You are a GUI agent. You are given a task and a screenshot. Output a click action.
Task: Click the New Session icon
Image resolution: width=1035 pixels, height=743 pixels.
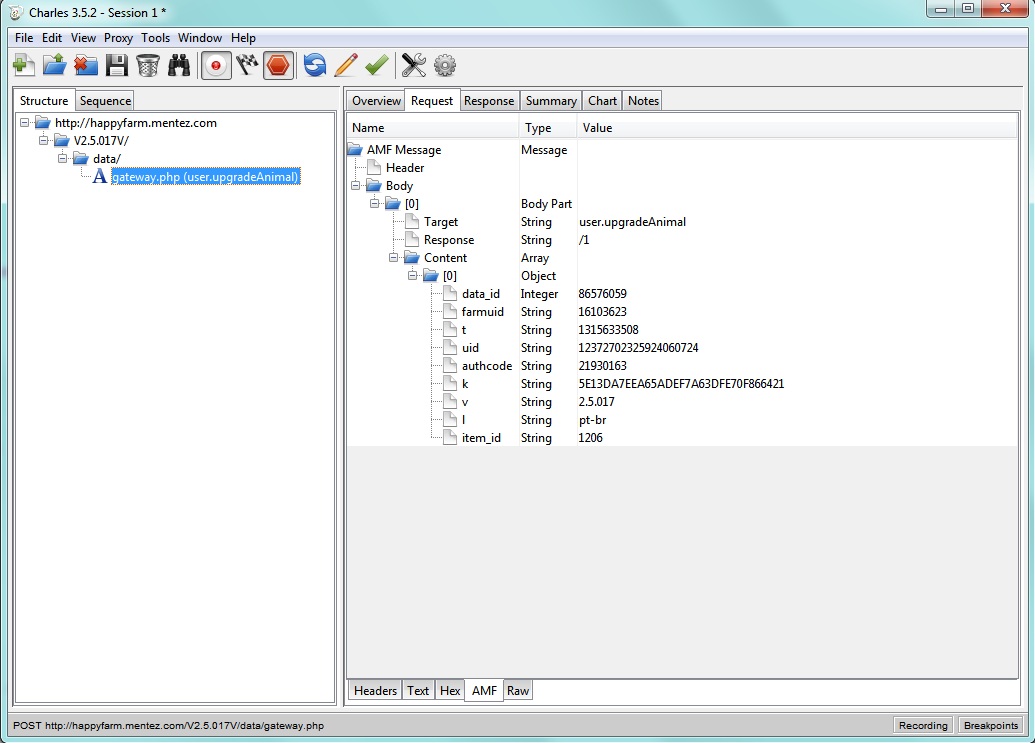point(23,65)
